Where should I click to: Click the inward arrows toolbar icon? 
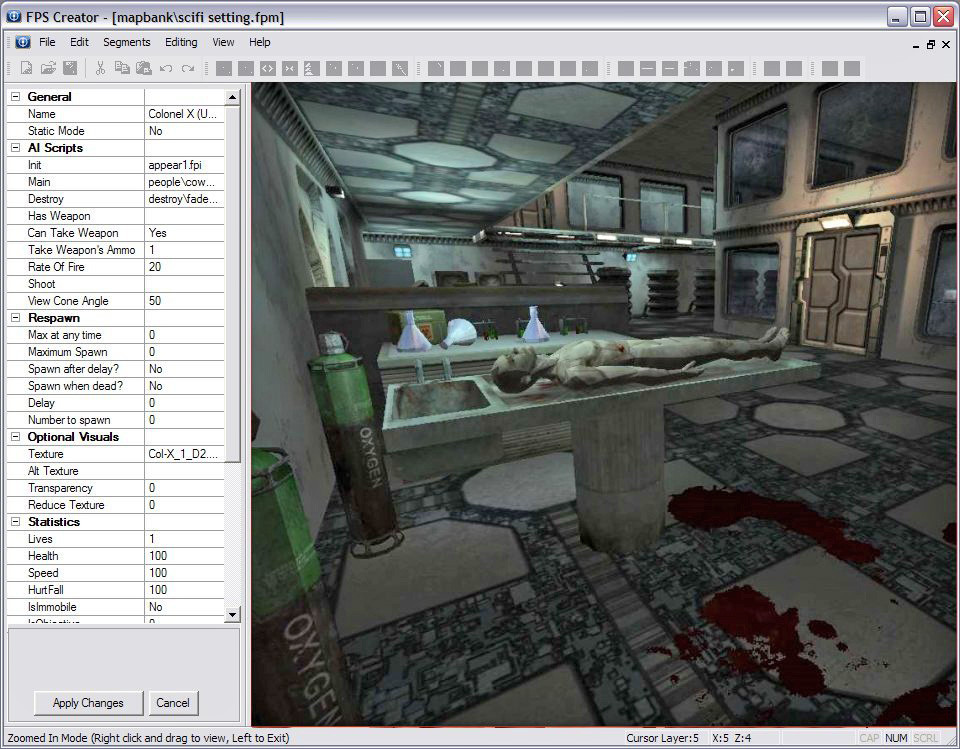point(290,68)
